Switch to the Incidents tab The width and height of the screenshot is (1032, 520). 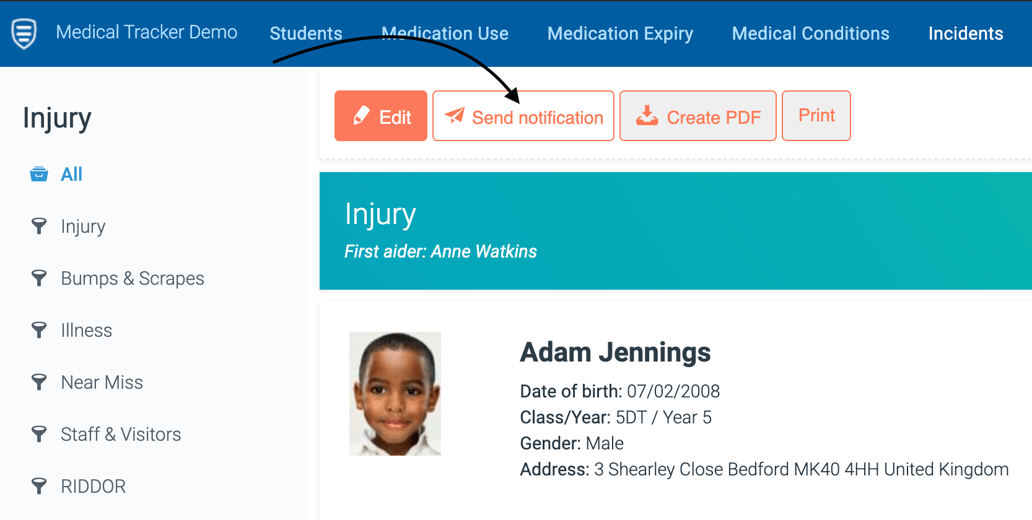[965, 33]
